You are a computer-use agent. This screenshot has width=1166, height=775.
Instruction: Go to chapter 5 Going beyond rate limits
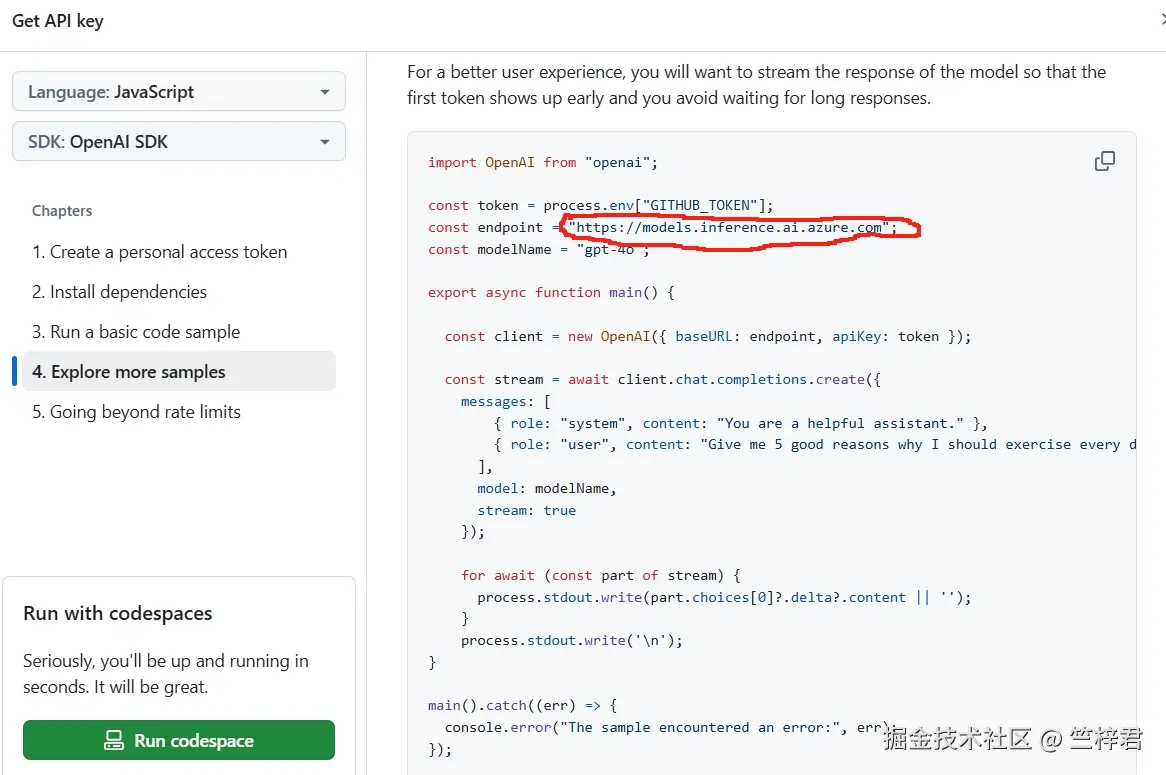pos(136,412)
